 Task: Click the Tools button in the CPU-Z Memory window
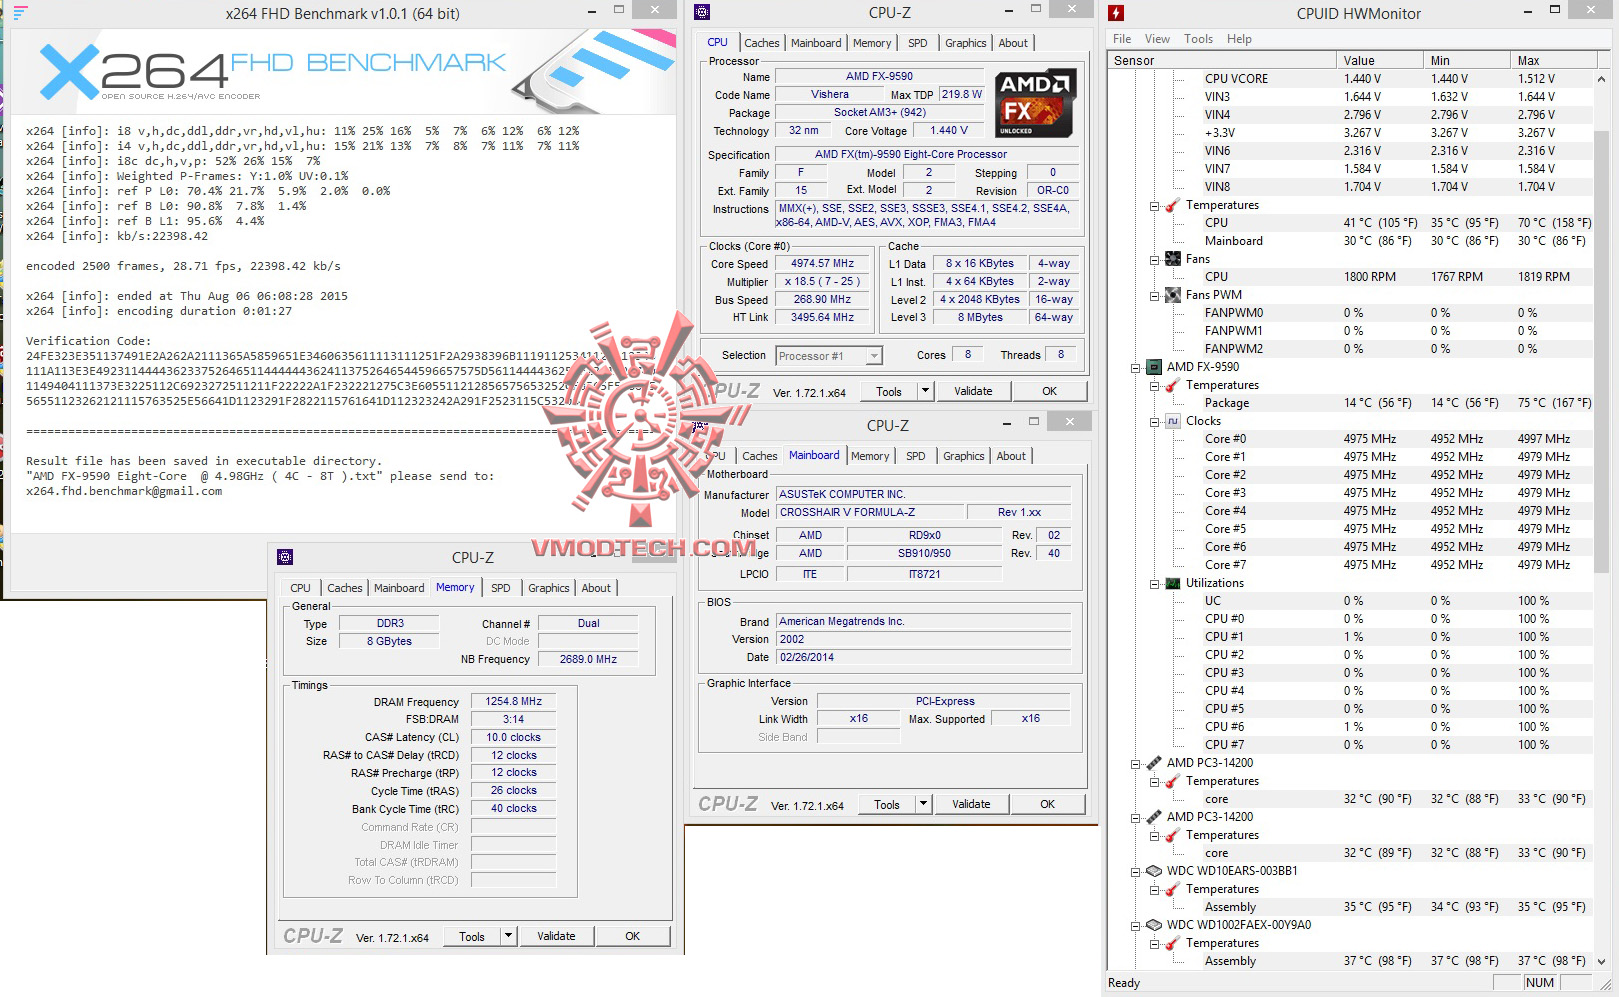pos(472,936)
